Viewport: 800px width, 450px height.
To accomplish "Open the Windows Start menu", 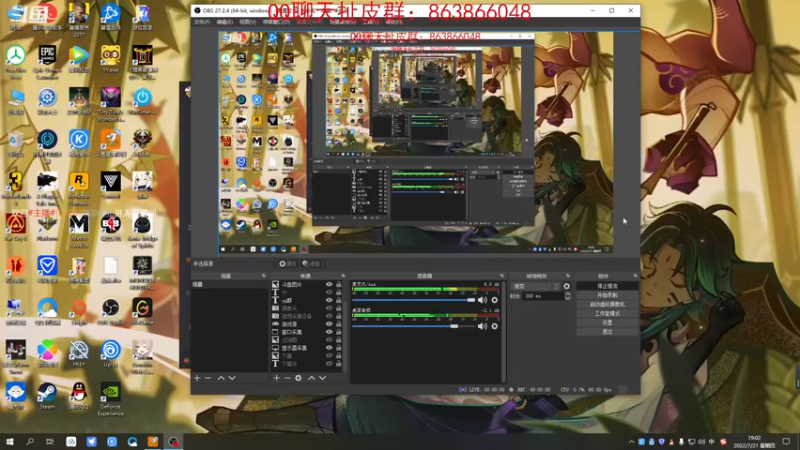I will point(10,441).
